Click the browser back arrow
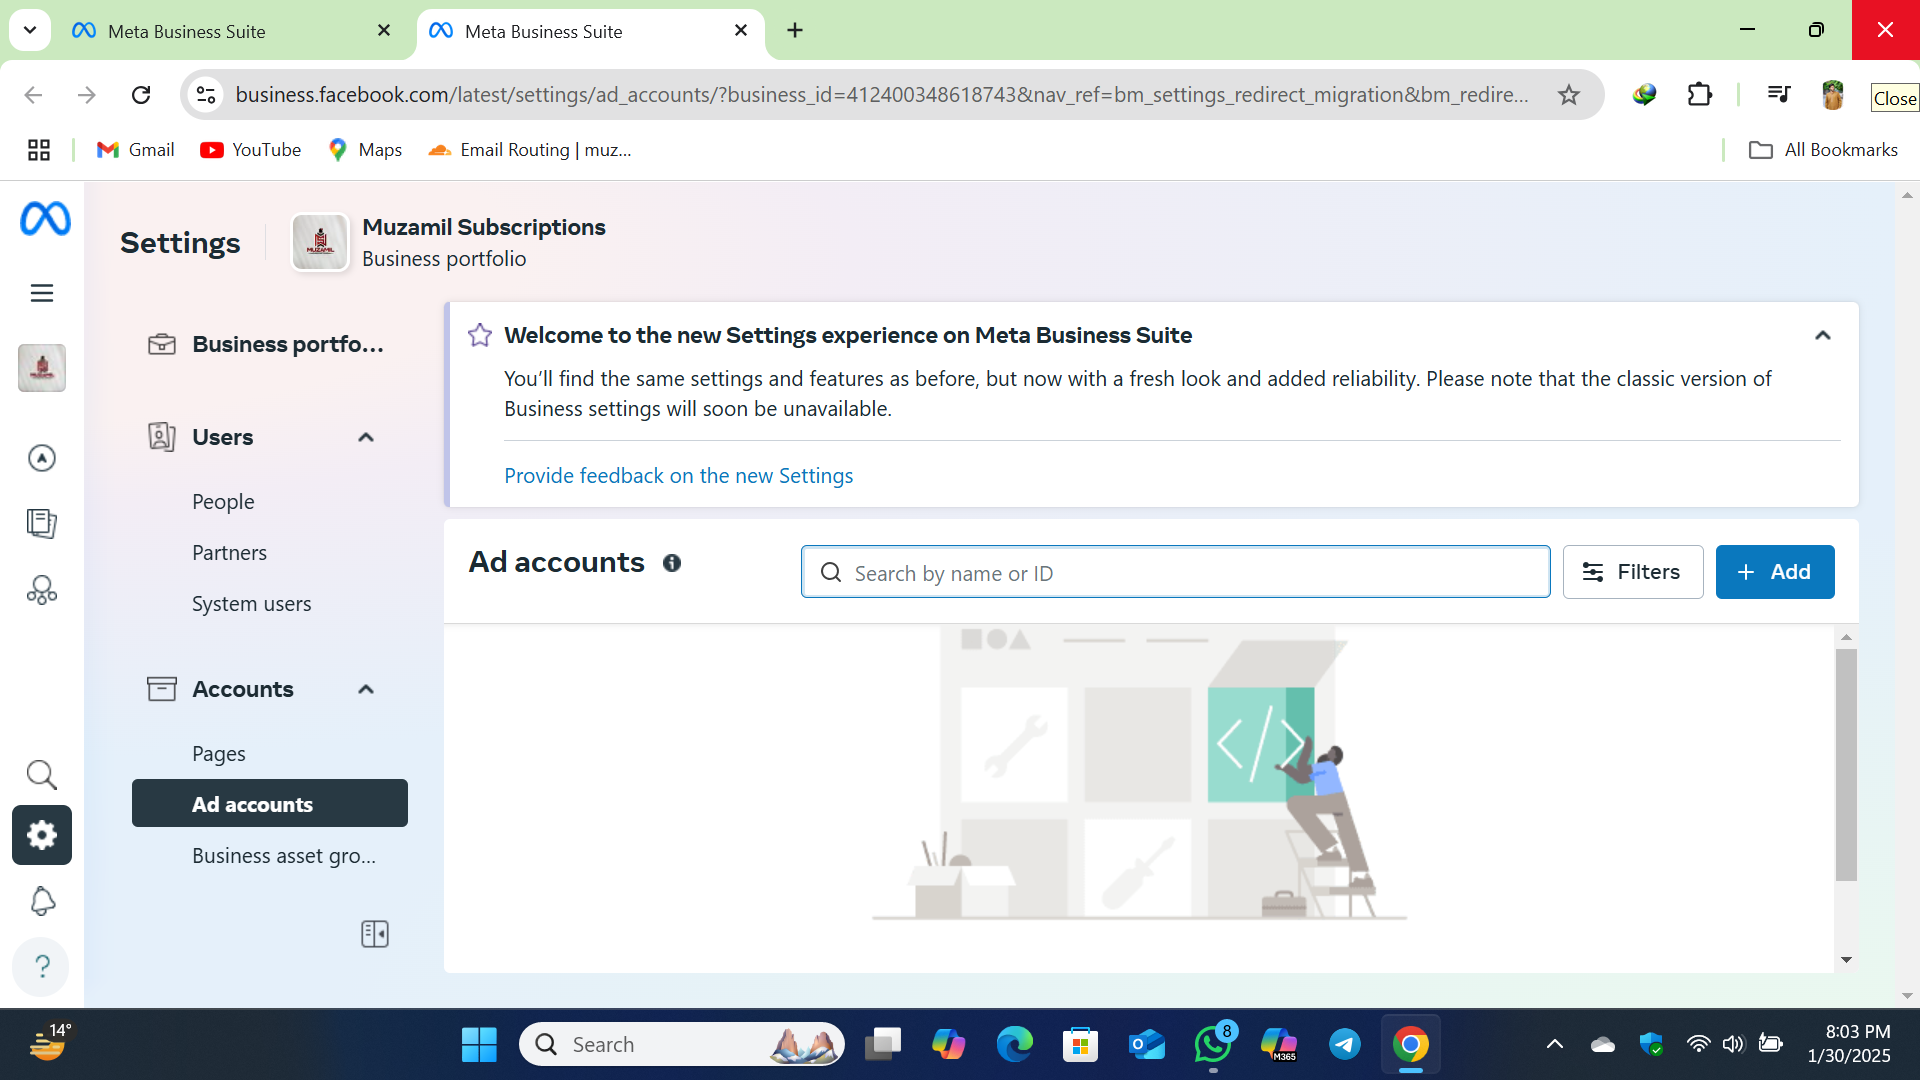Viewport: 1920px width, 1080px height. pyautogui.click(x=33, y=95)
